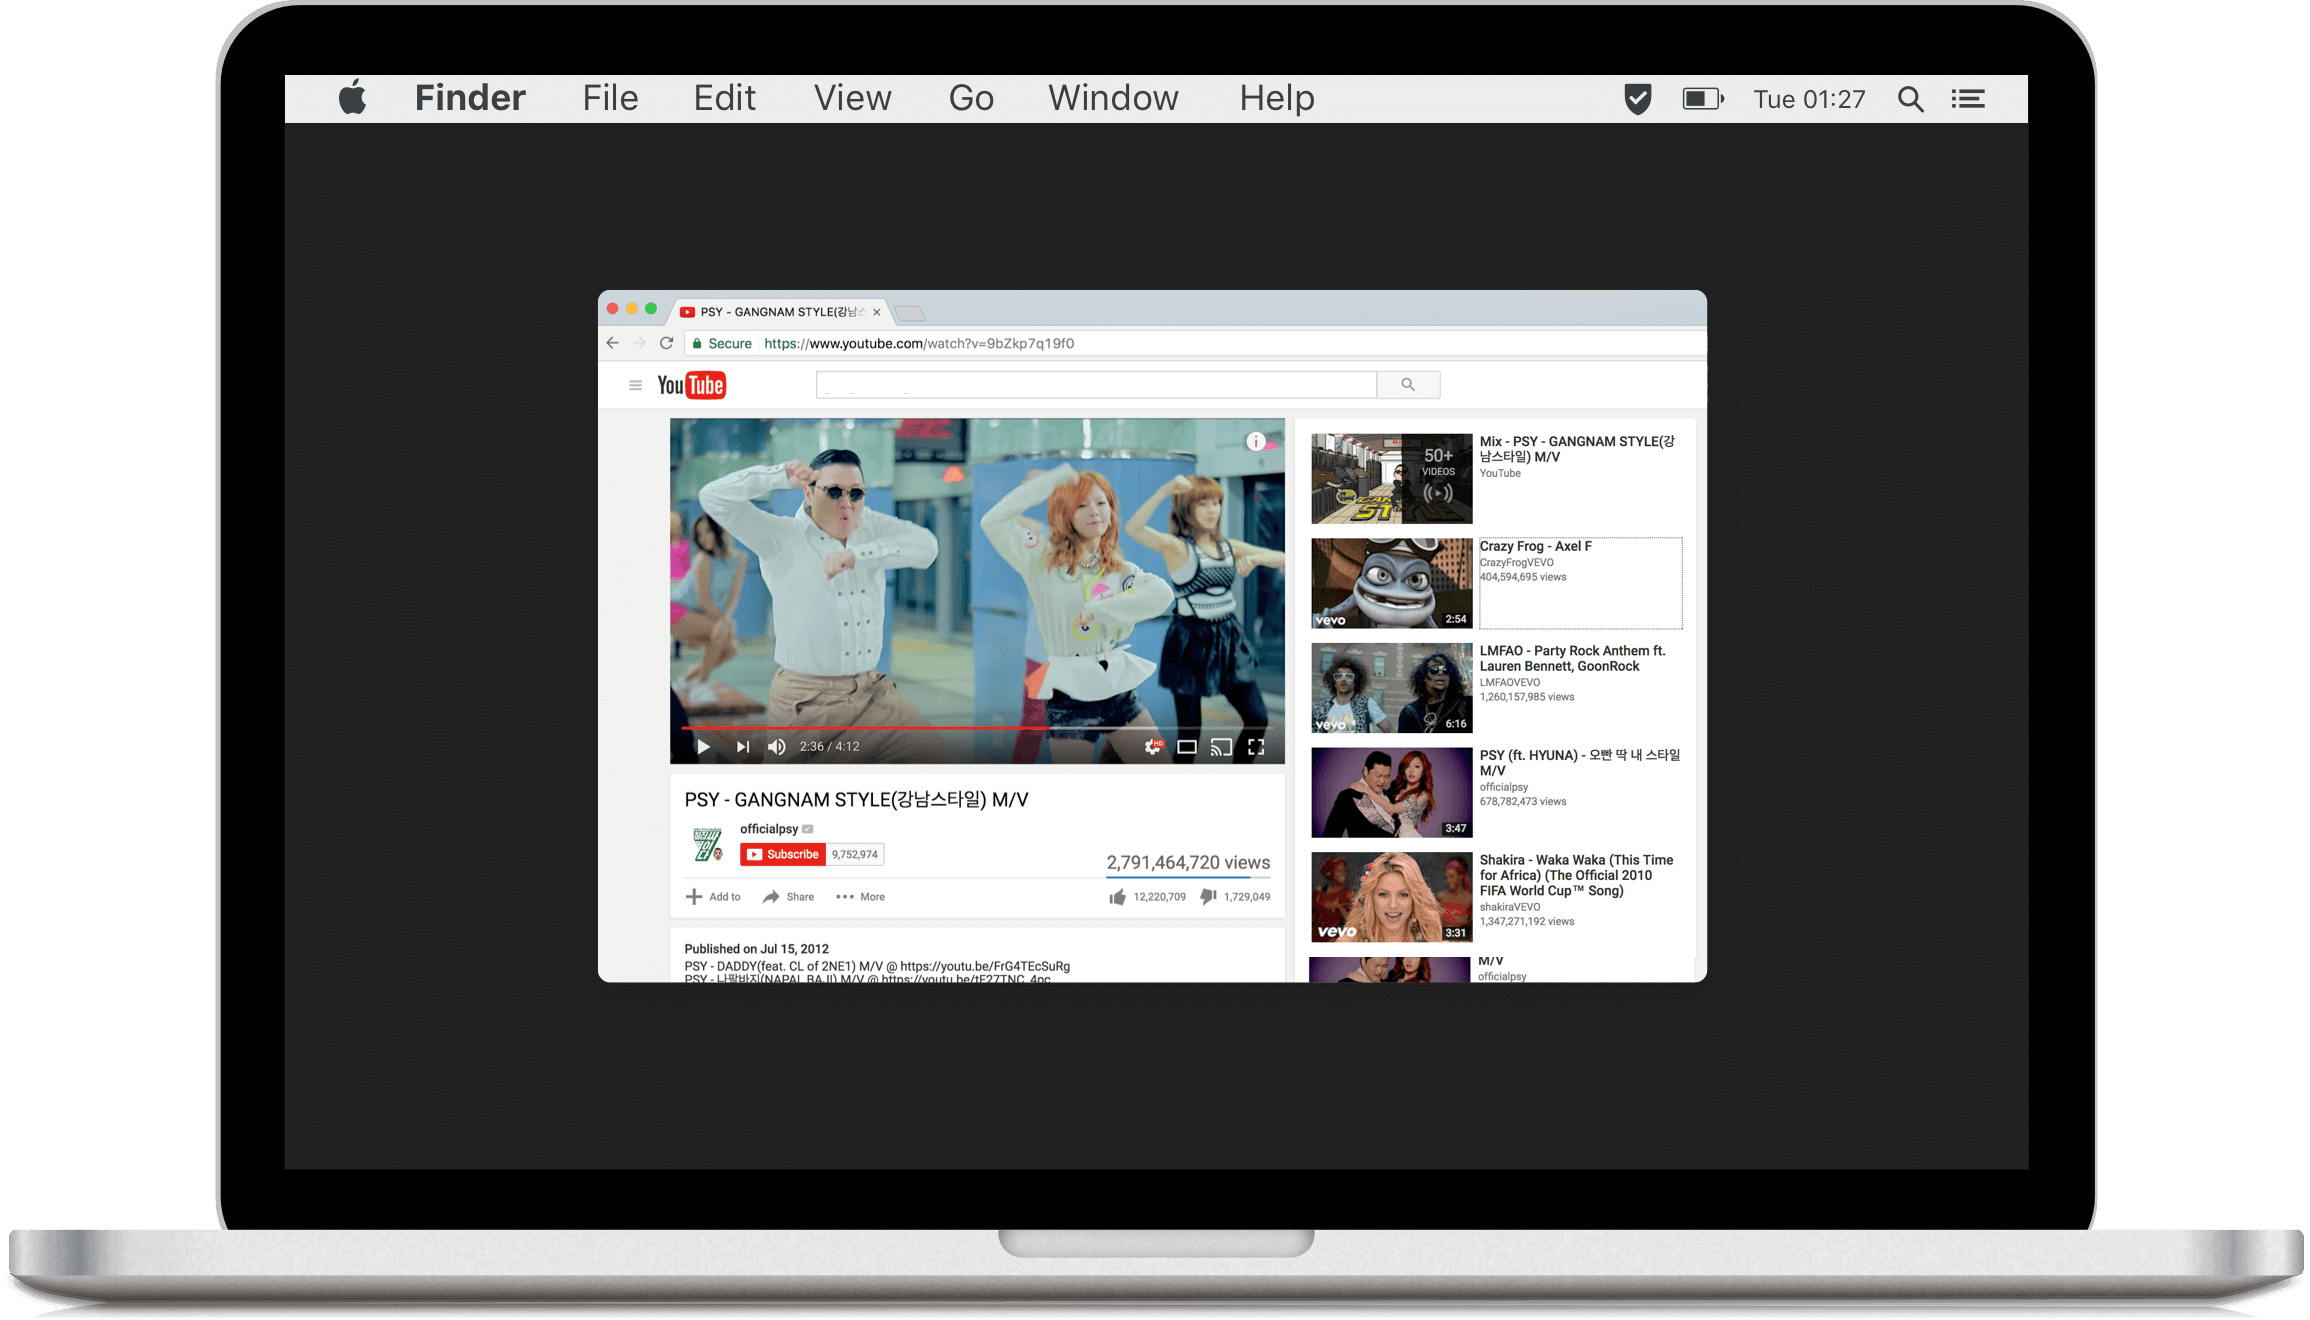Expand the More options menu

pos(860,897)
